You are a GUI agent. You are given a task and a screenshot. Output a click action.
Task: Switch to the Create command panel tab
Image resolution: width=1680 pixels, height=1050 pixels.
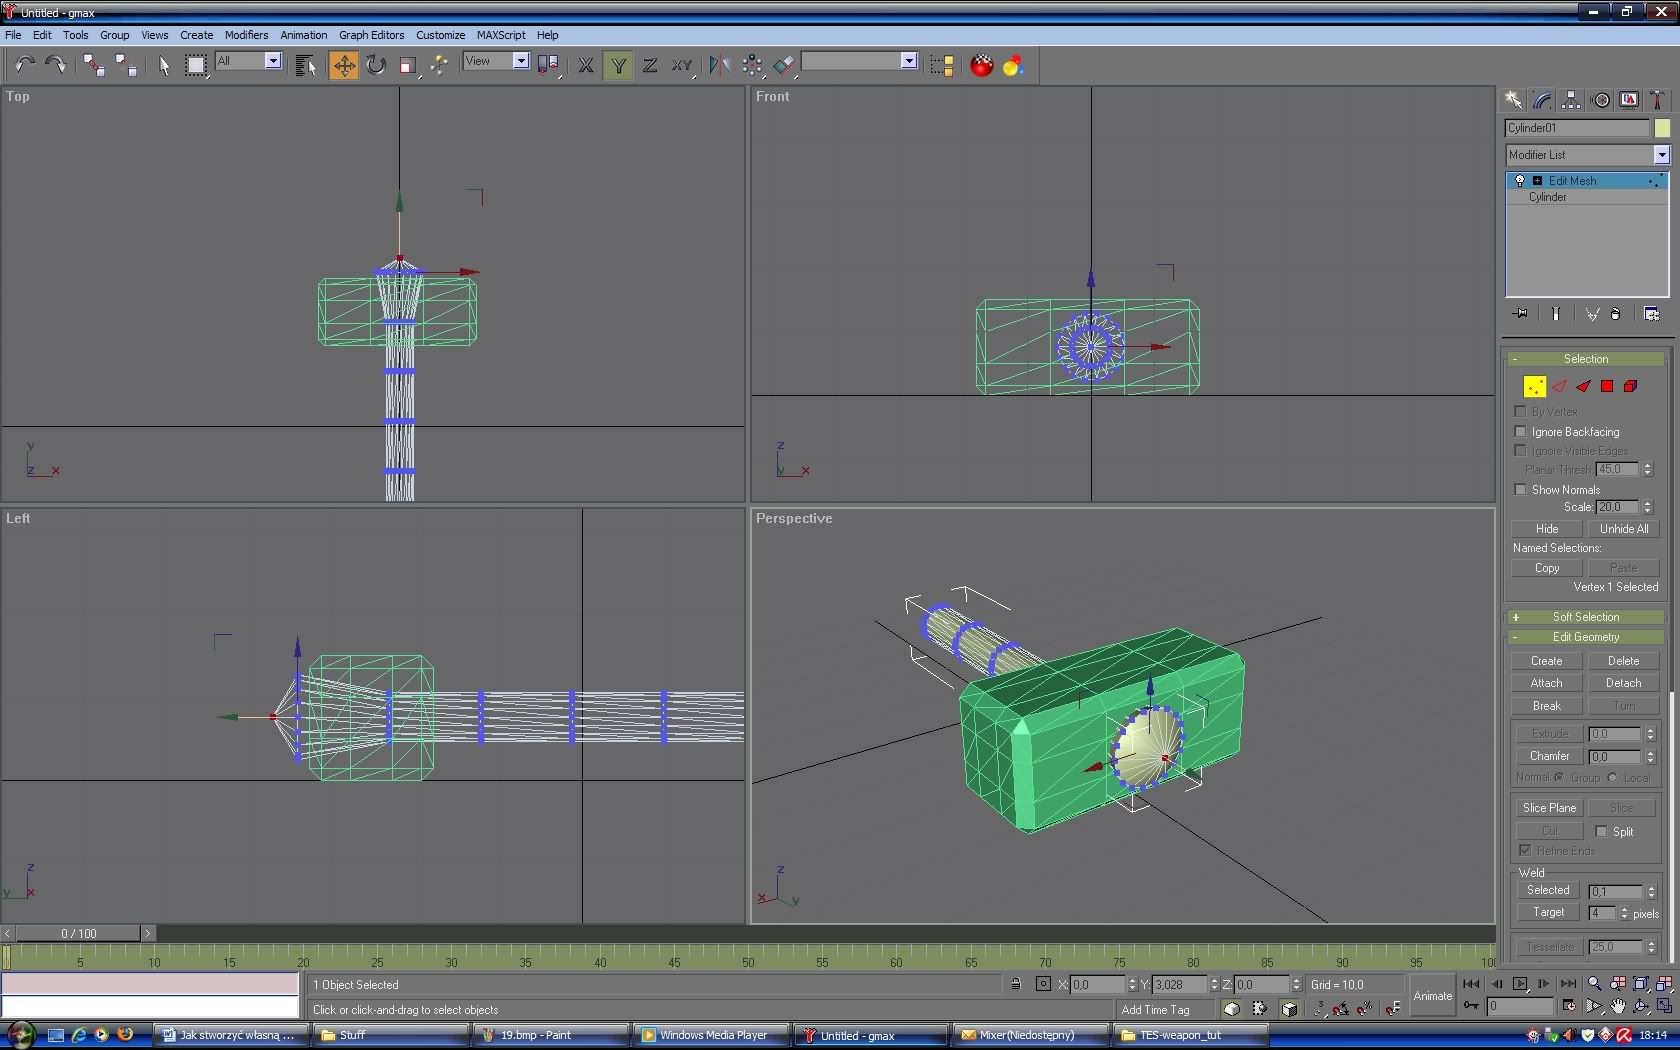[x=1513, y=100]
